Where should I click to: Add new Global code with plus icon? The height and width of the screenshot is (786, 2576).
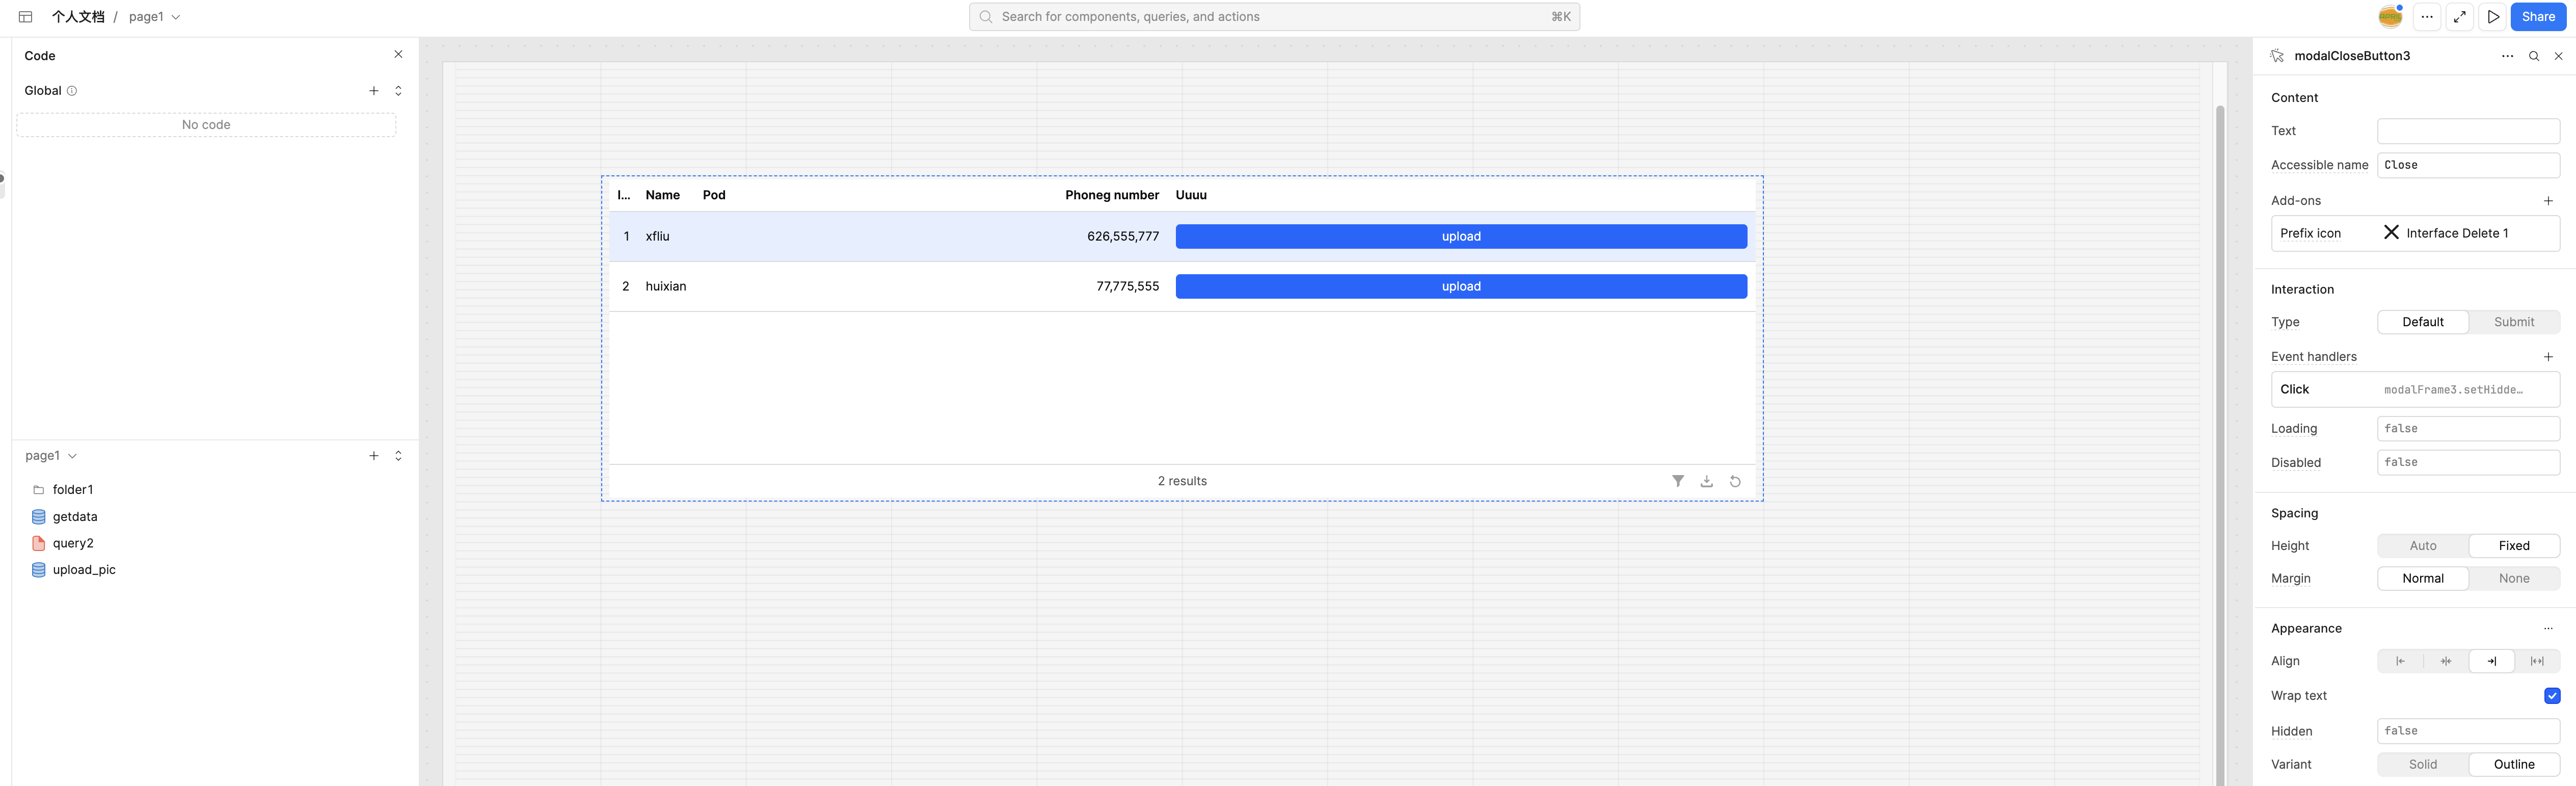click(x=374, y=91)
